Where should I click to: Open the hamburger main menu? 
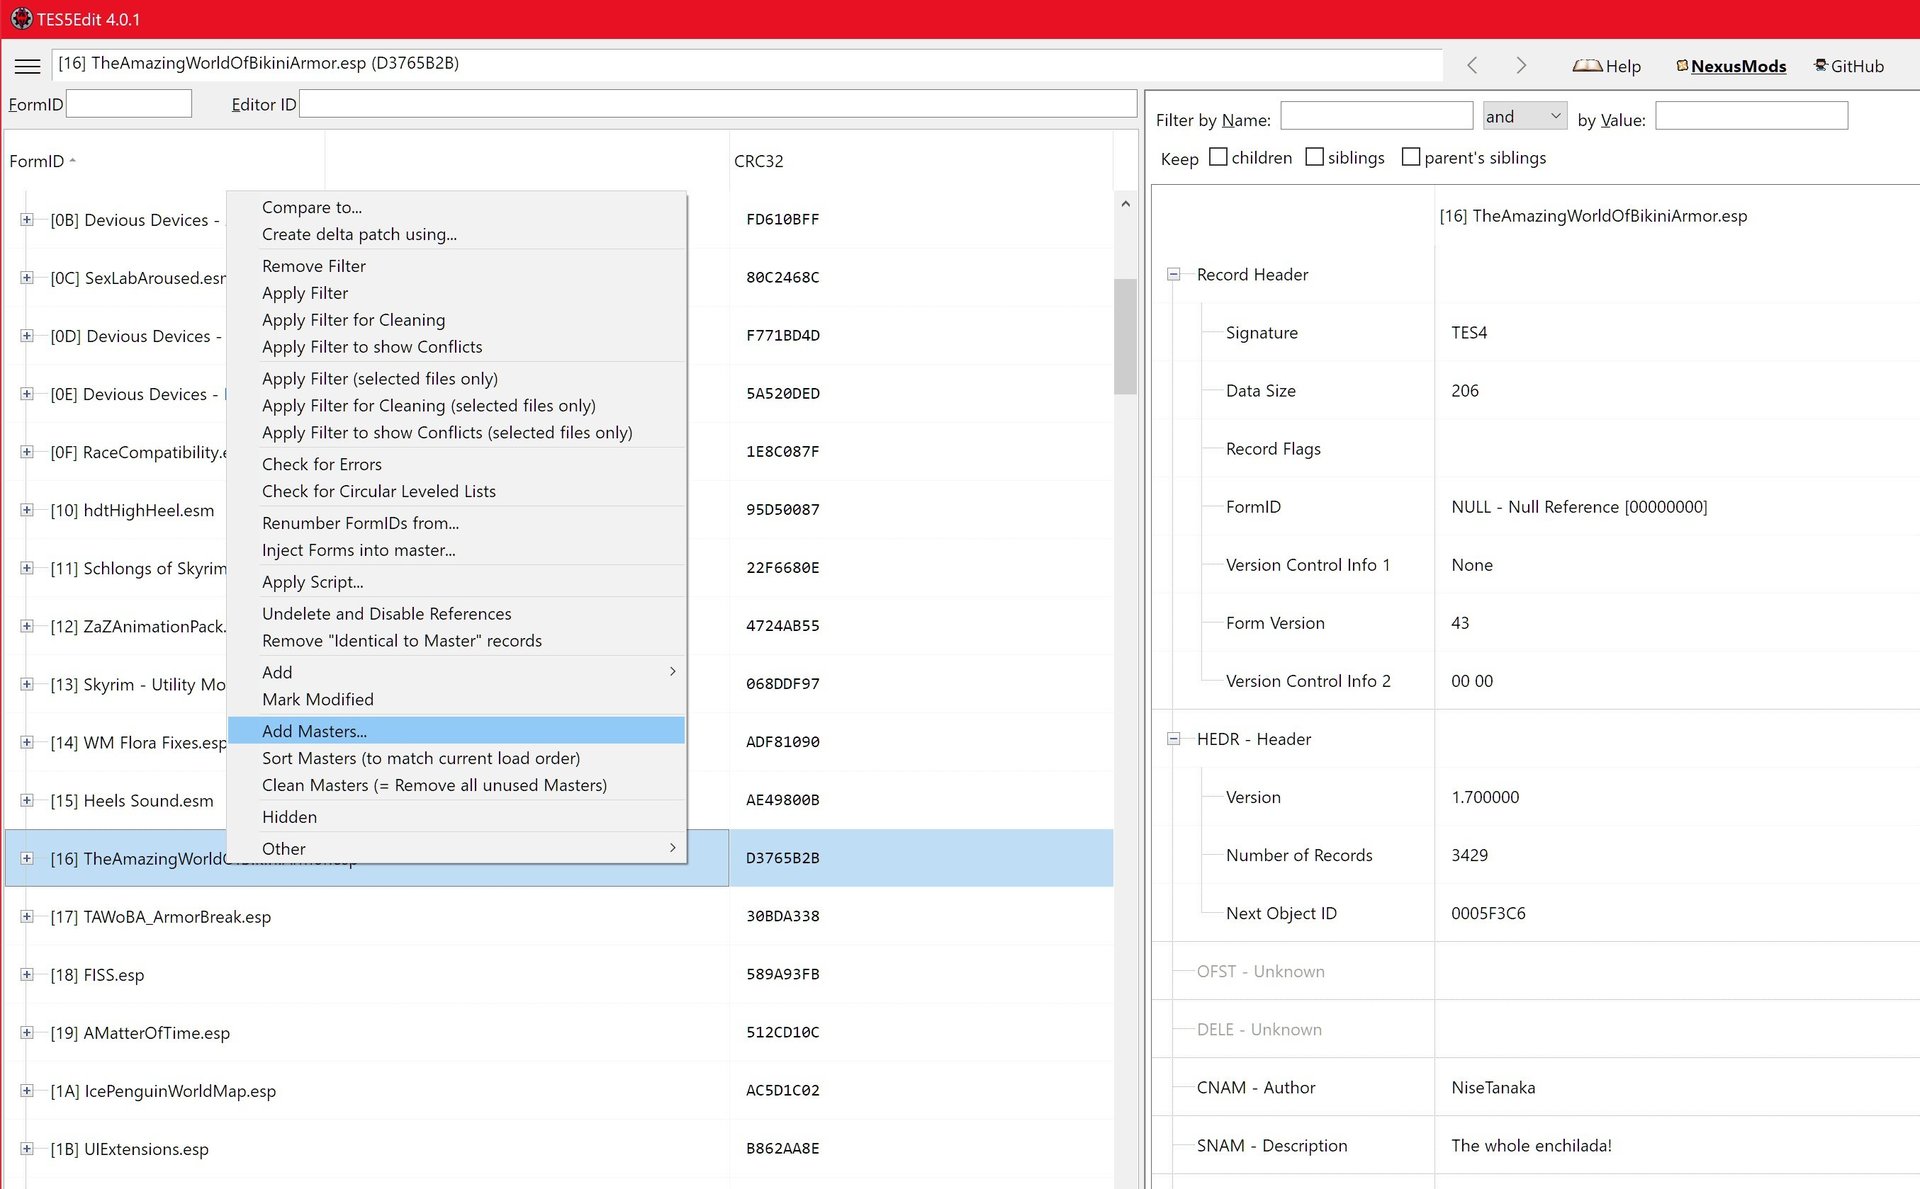point(28,66)
